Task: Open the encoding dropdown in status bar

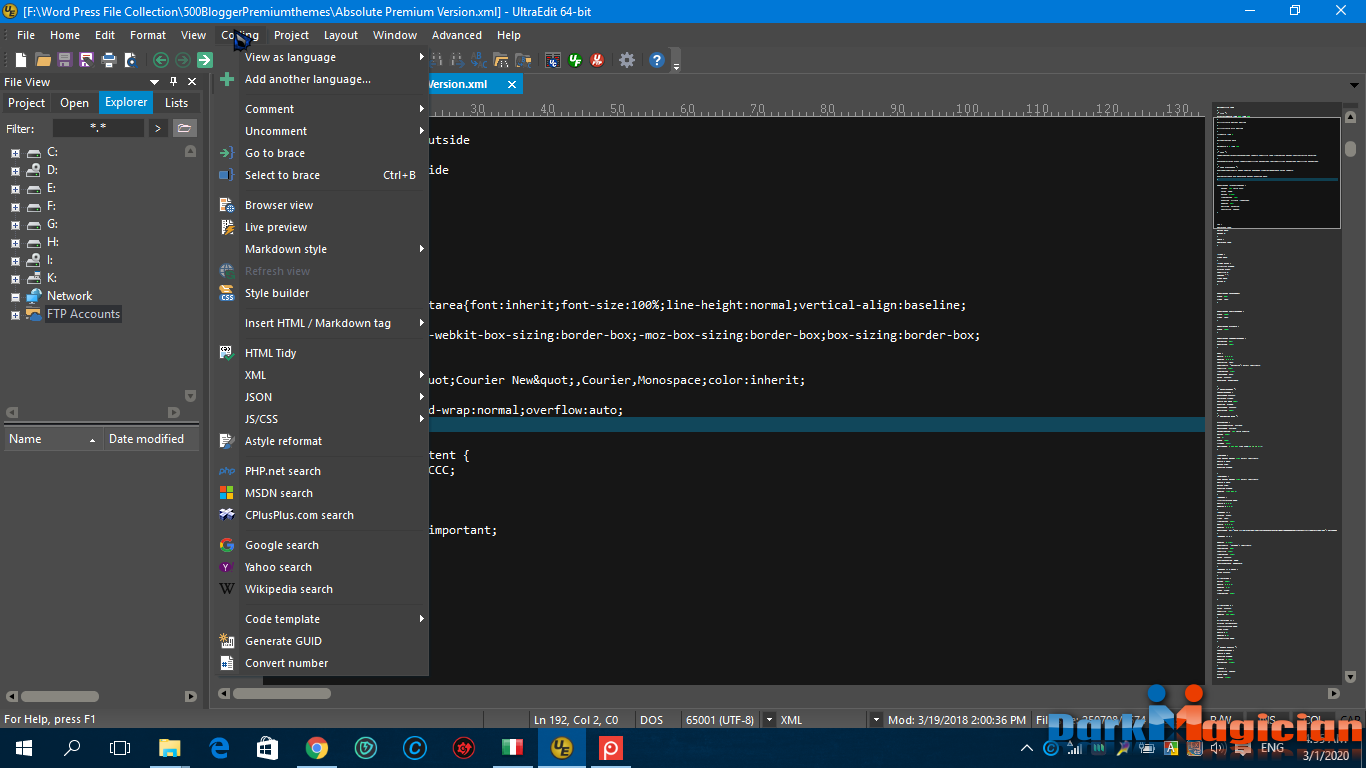Action: point(769,720)
